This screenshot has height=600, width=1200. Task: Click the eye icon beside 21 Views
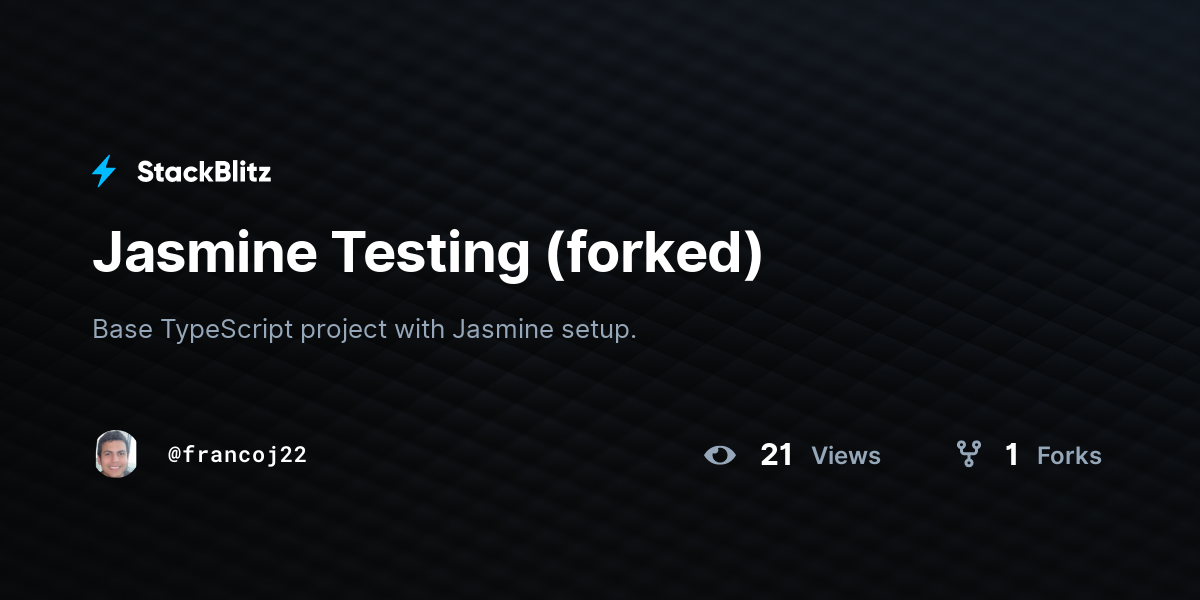[720, 456]
